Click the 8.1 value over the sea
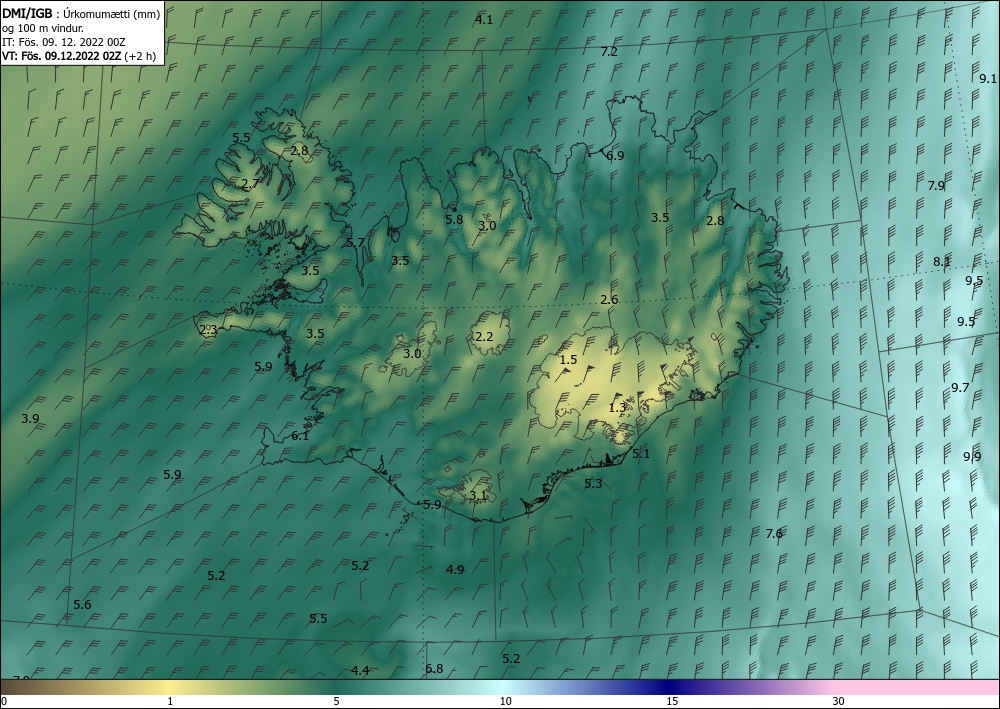The width and height of the screenshot is (1000, 709). coord(942,261)
